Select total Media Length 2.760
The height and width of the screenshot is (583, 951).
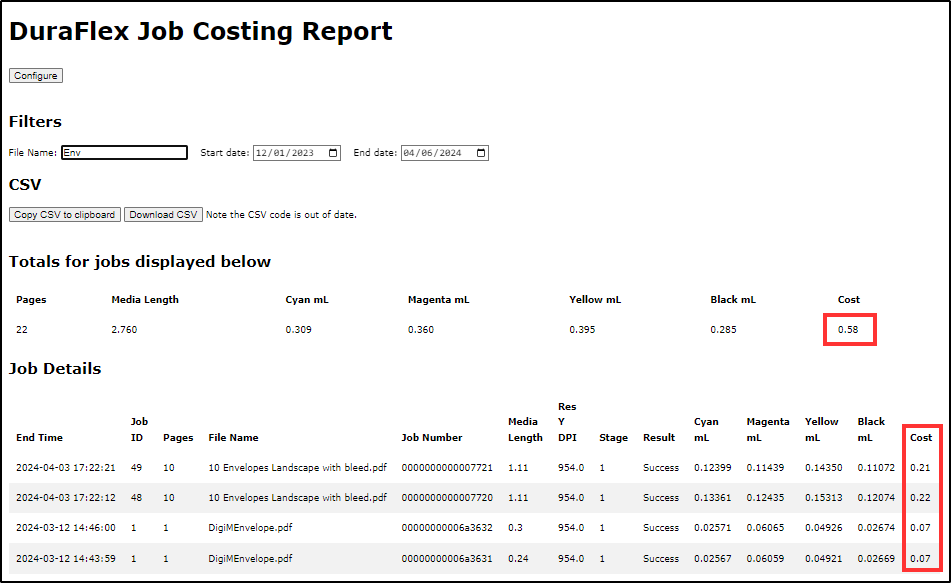[x=124, y=330]
